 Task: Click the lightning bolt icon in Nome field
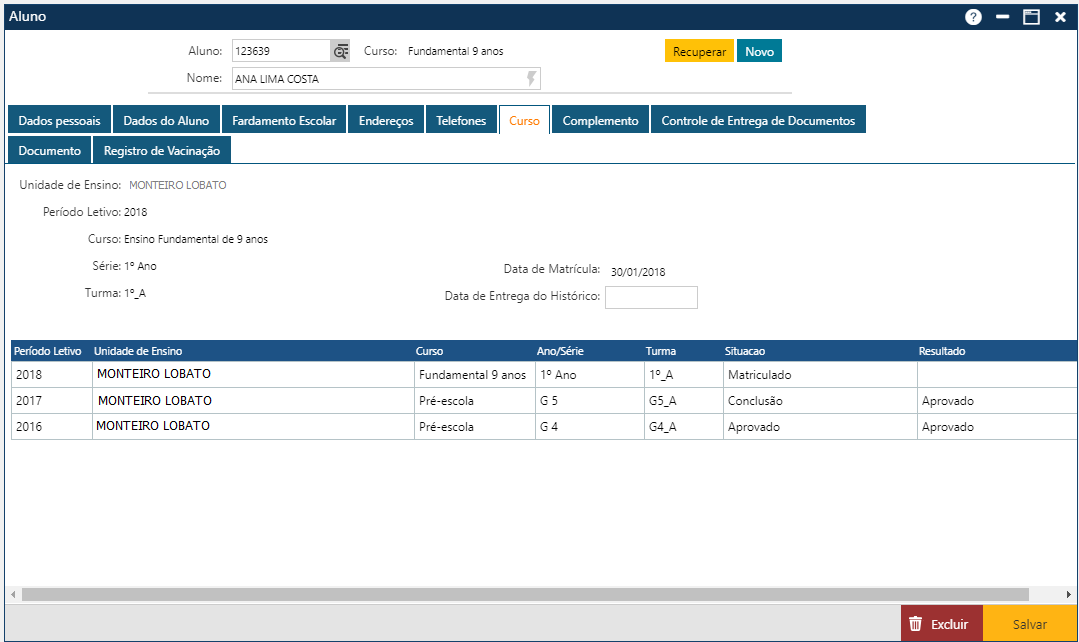tap(531, 79)
